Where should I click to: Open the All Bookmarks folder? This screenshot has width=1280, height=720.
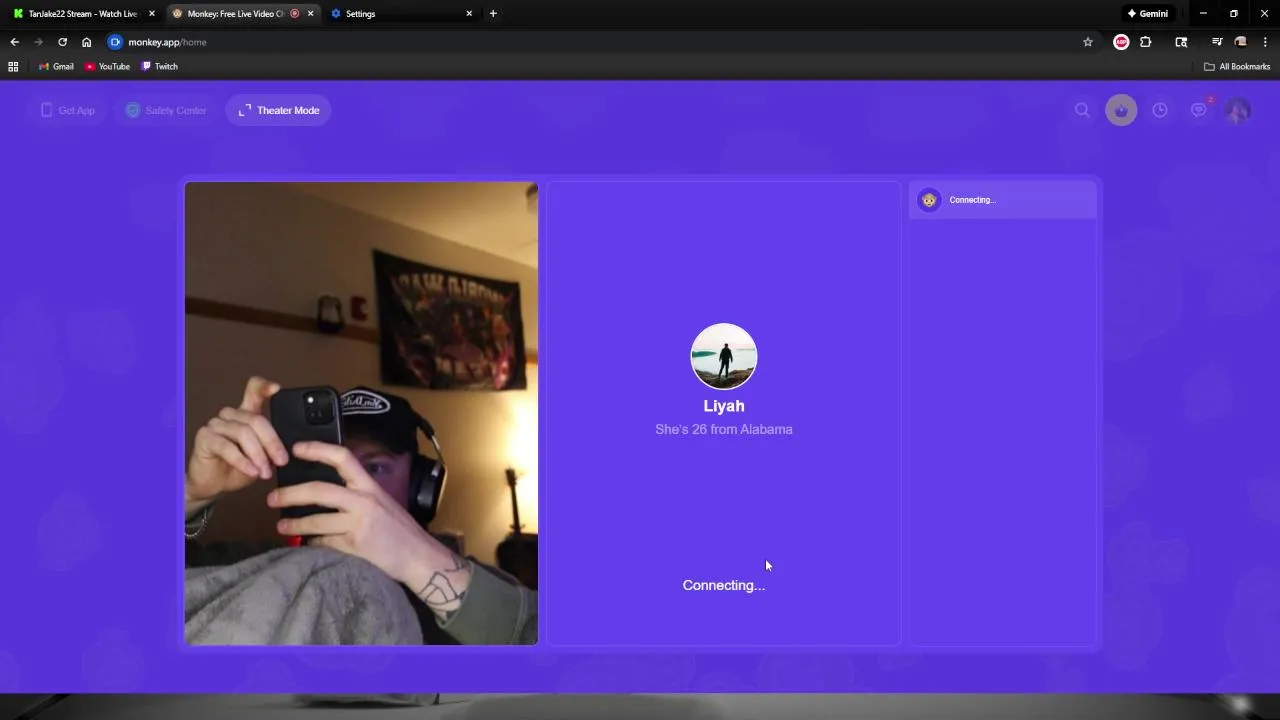[1237, 67]
